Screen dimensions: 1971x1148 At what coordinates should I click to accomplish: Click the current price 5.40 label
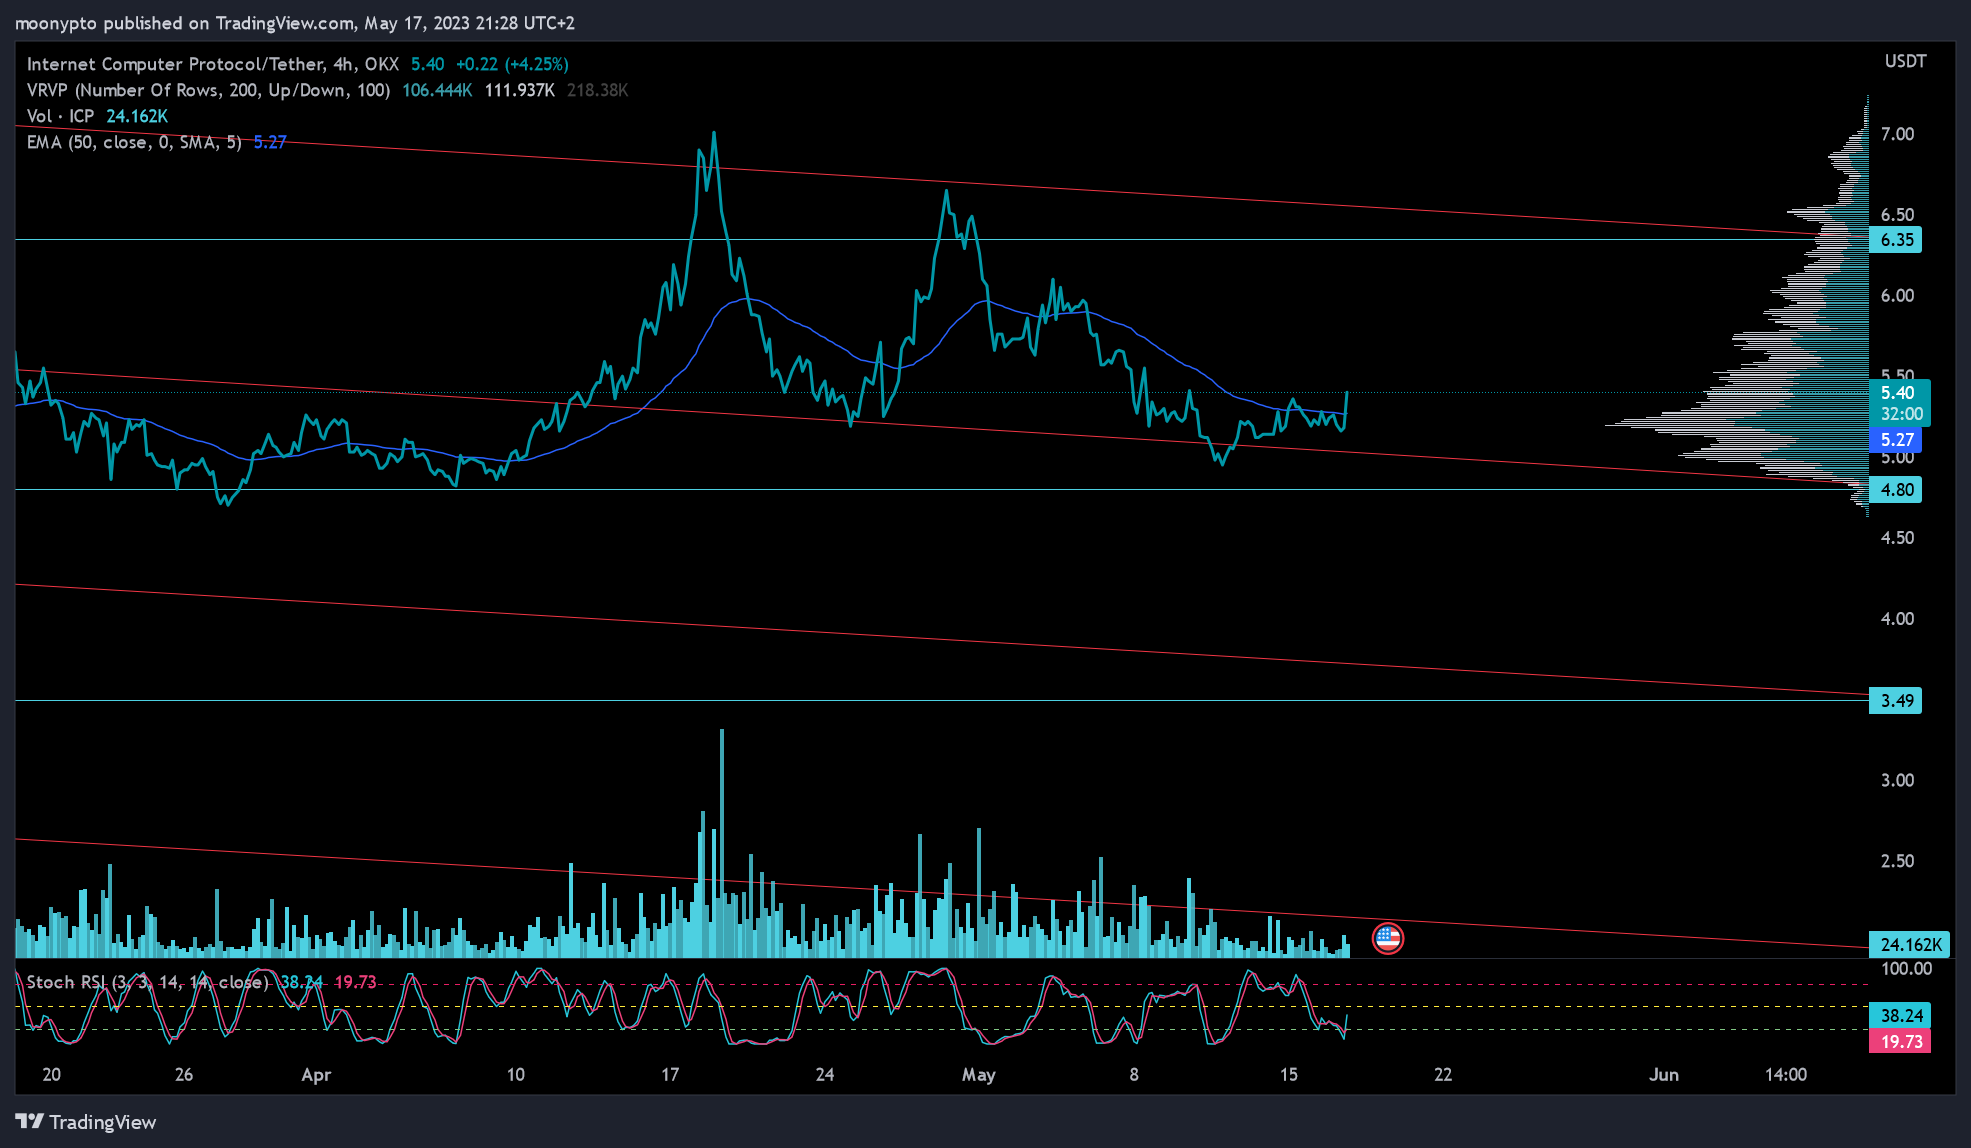point(1898,393)
